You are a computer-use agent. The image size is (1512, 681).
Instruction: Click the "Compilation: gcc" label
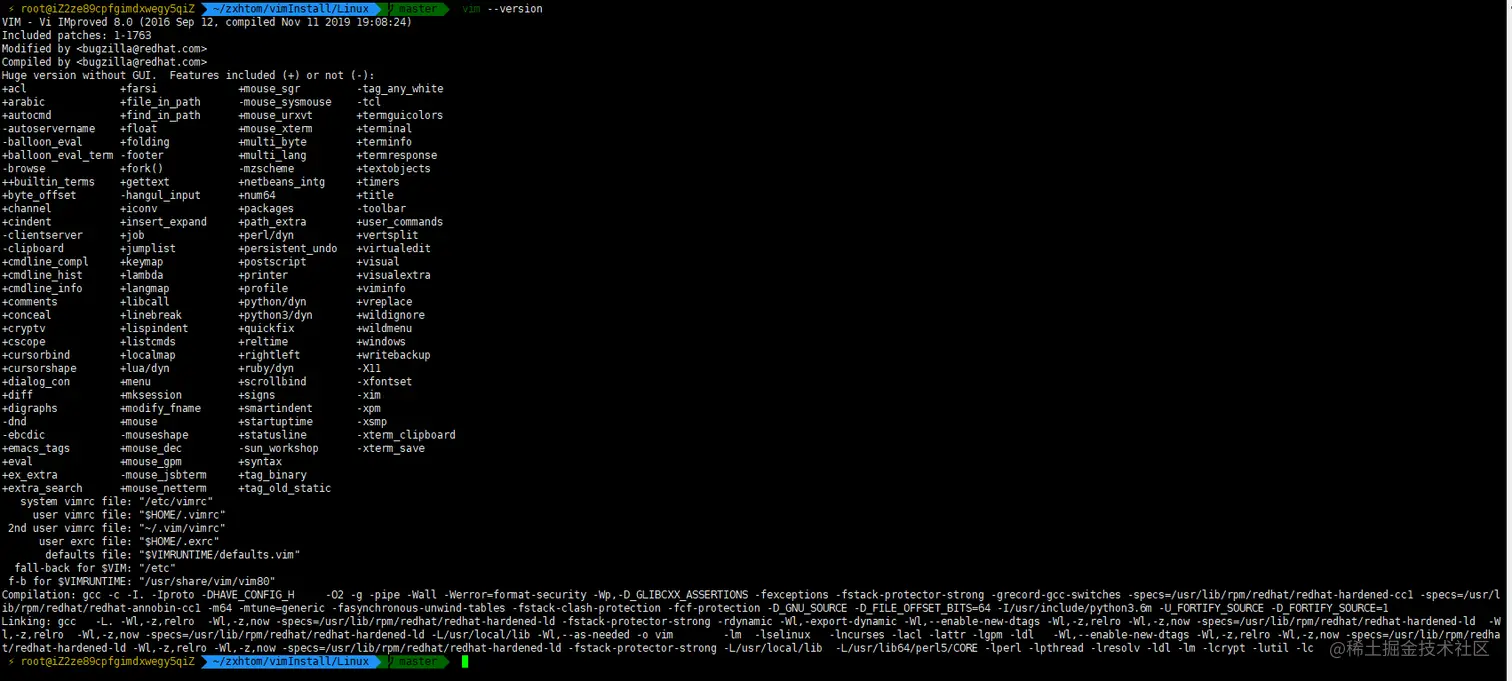pyautogui.click(x=52, y=594)
